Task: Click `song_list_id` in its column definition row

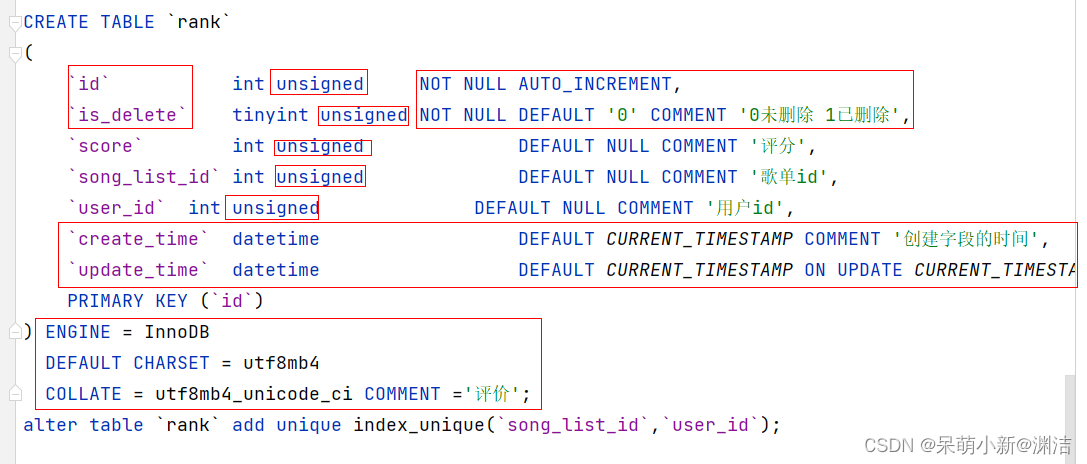Action: point(144,177)
